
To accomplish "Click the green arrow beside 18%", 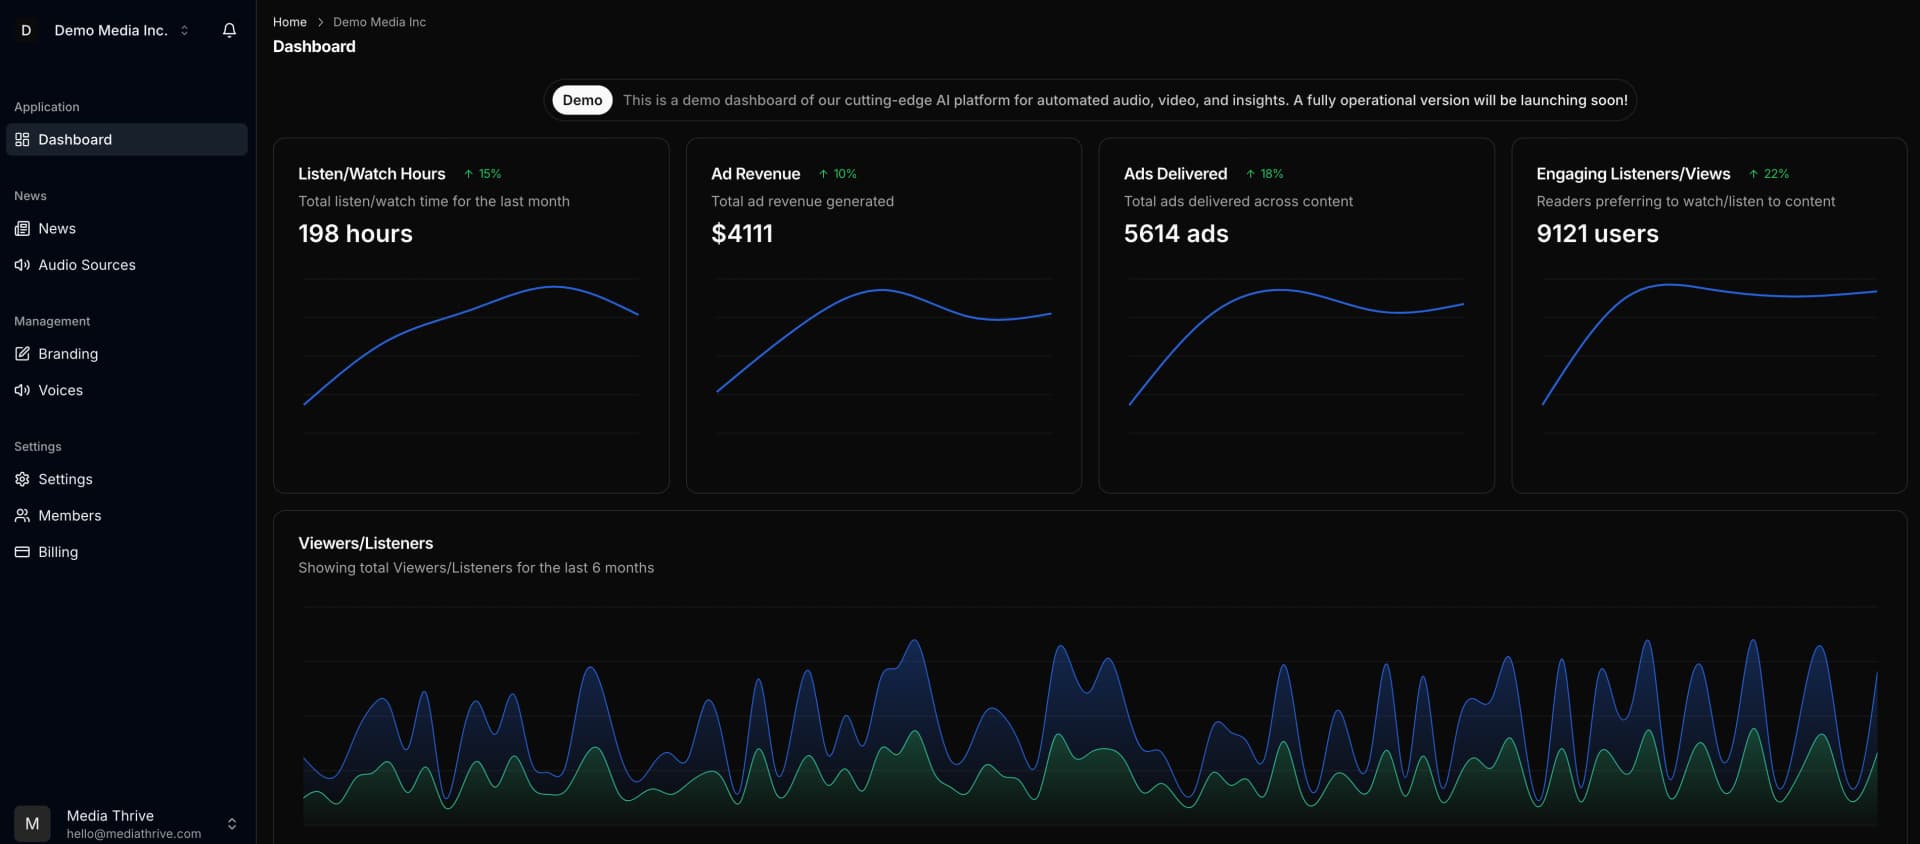I will (x=1250, y=174).
